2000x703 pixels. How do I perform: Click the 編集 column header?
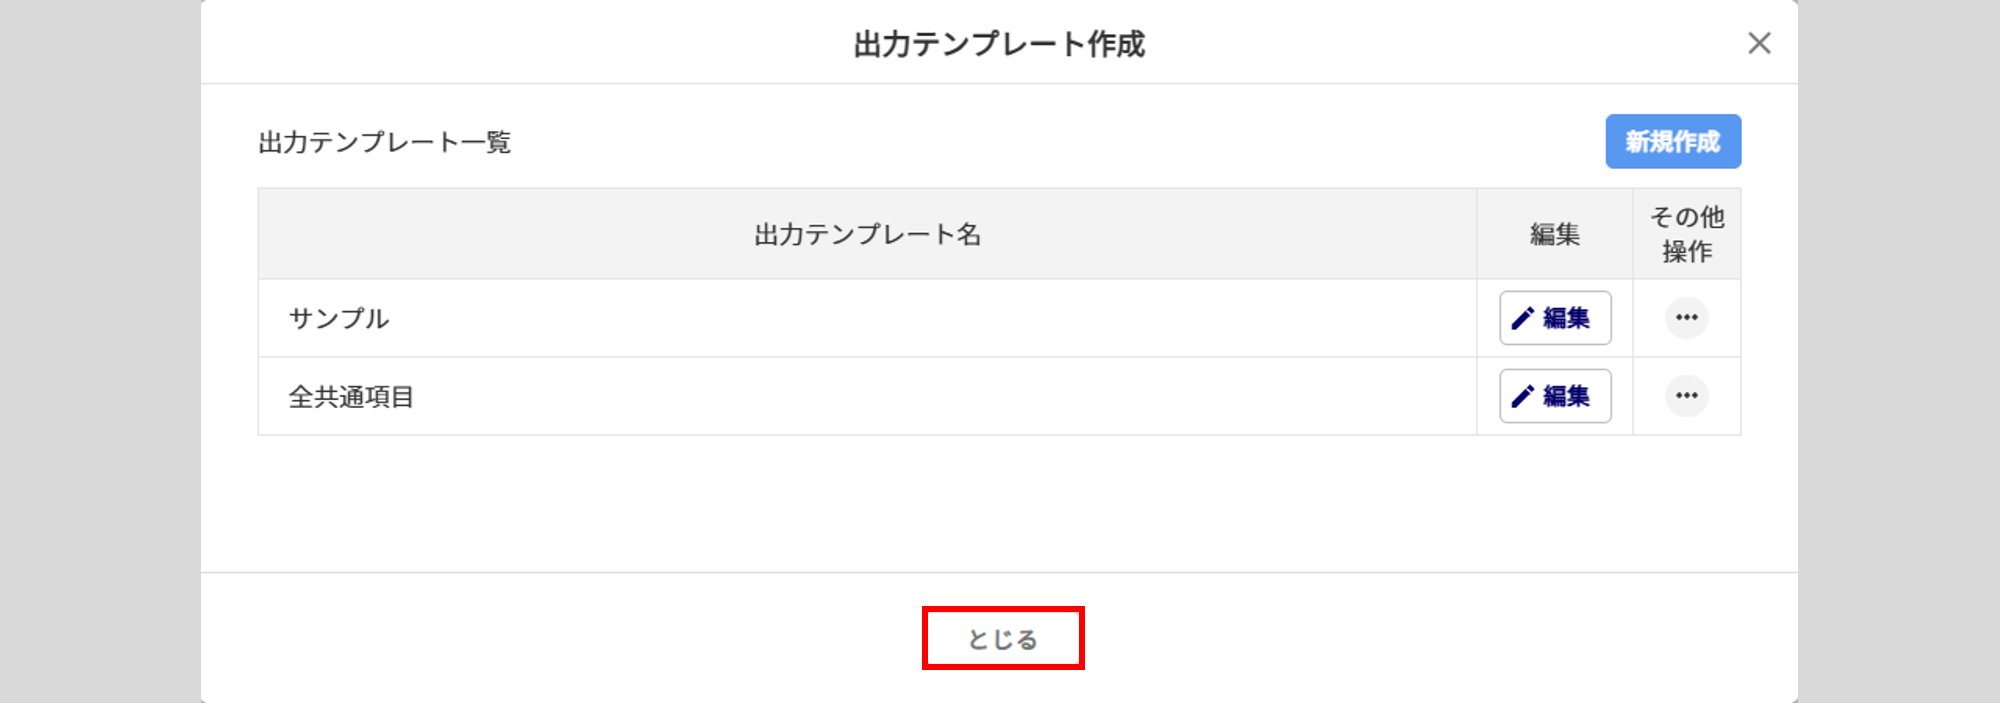click(1555, 234)
